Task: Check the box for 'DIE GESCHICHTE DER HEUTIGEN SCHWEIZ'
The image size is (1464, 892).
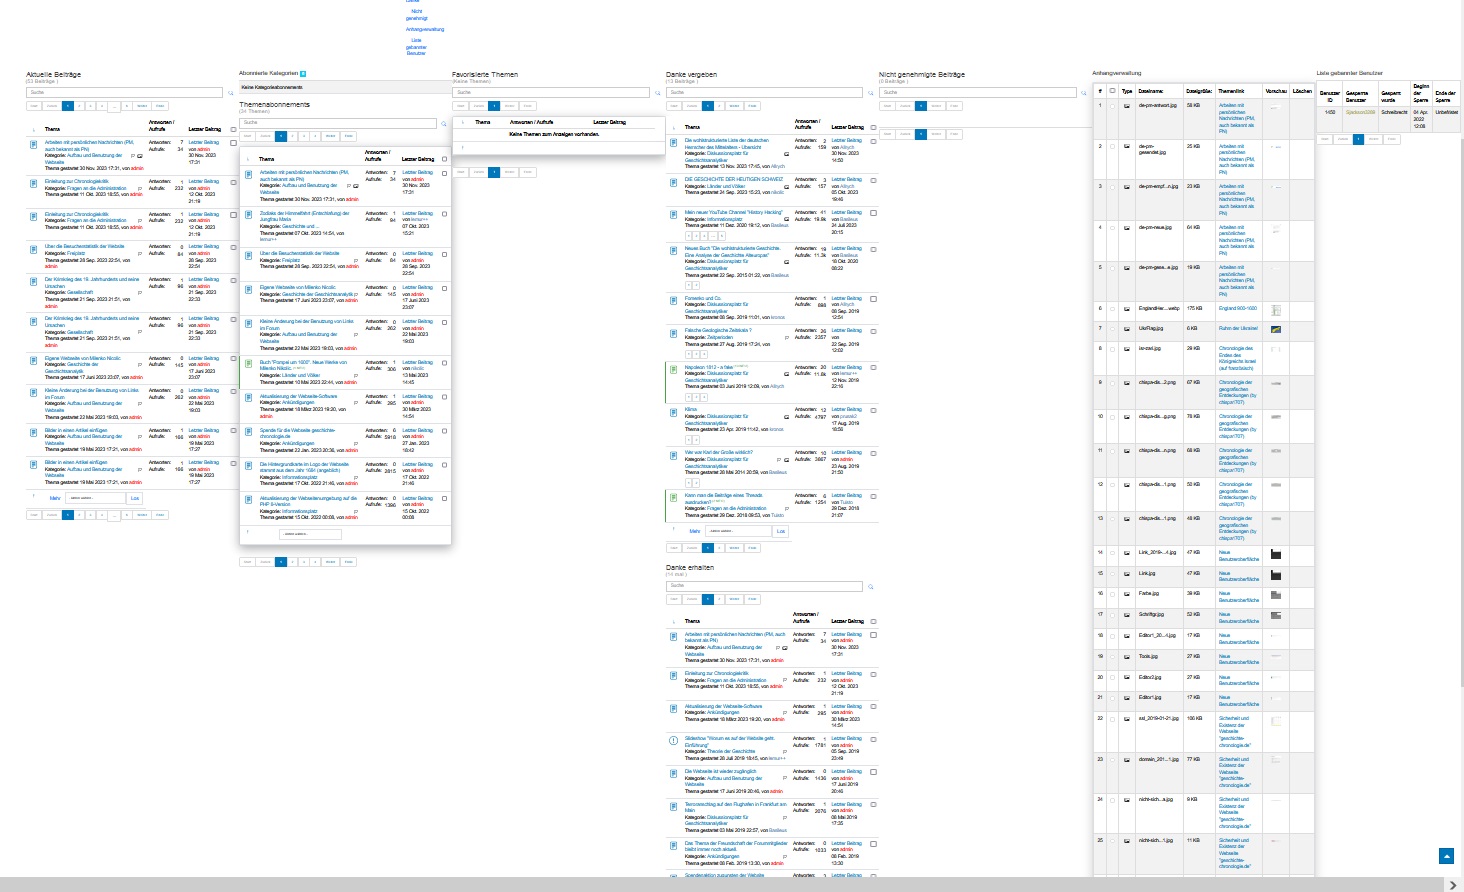Action: pos(873,181)
